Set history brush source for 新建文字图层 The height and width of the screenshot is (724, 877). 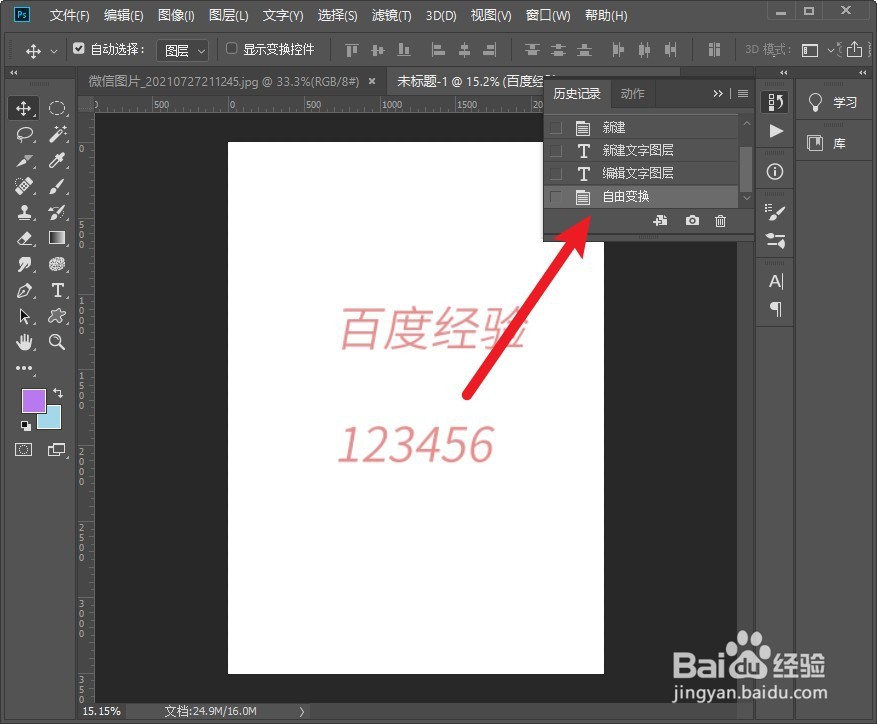[x=556, y=151]
